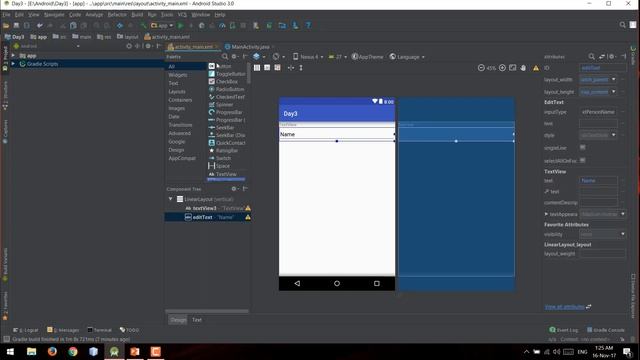Click the warning icon on the textView3 row
Screen dimensions: 640x360
(248, 208)
